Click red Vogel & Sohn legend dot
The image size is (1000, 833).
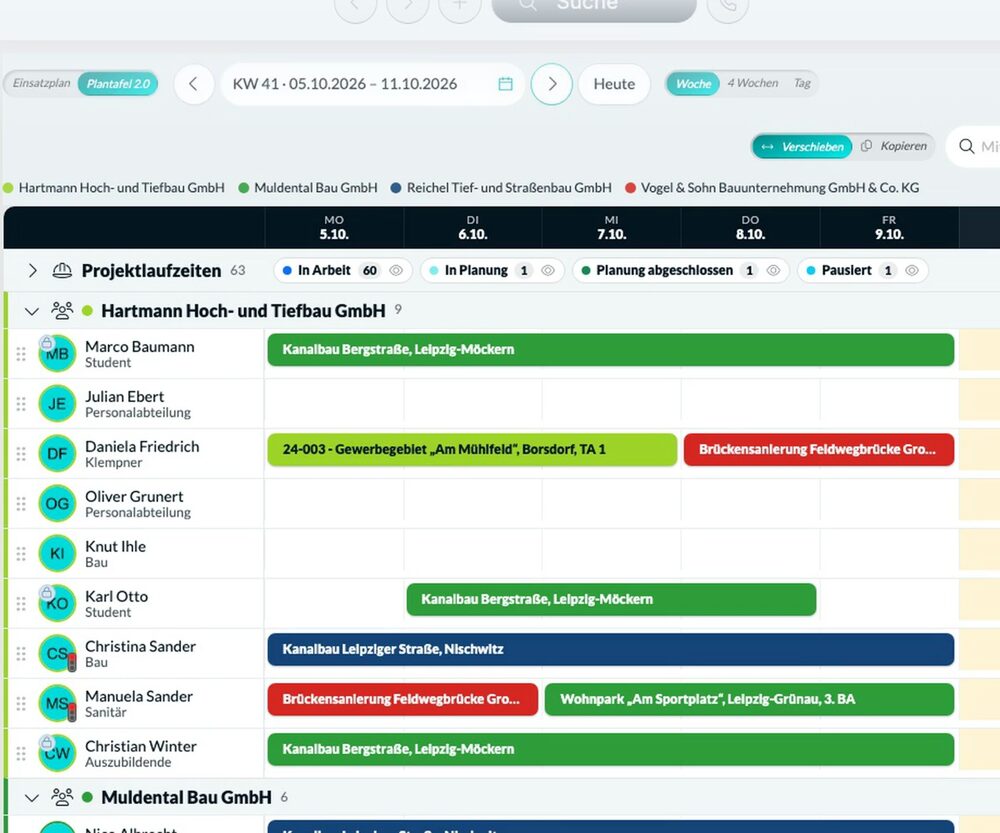(630, 188)
